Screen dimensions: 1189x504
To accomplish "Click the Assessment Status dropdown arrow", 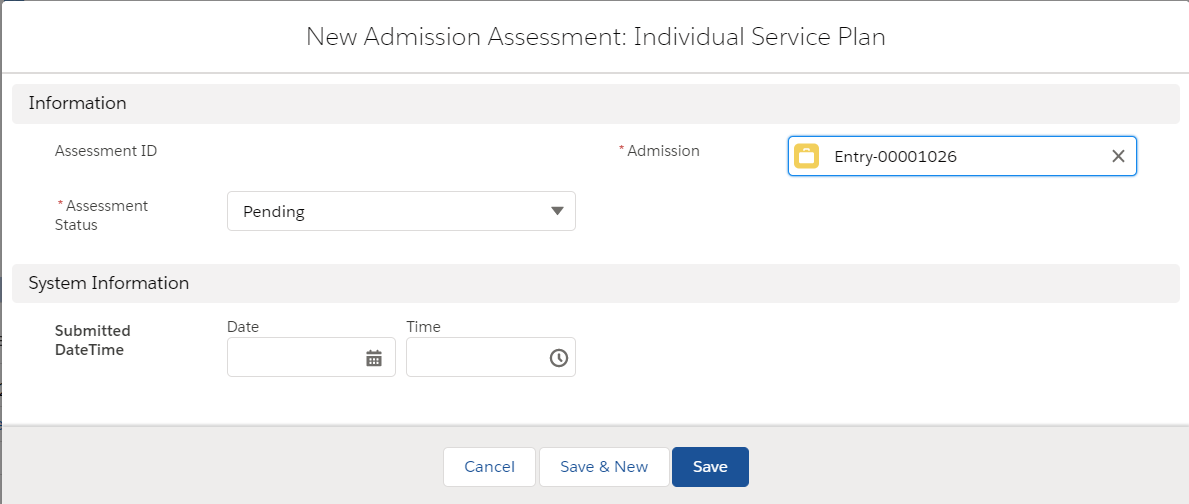I will coord(557,211).
